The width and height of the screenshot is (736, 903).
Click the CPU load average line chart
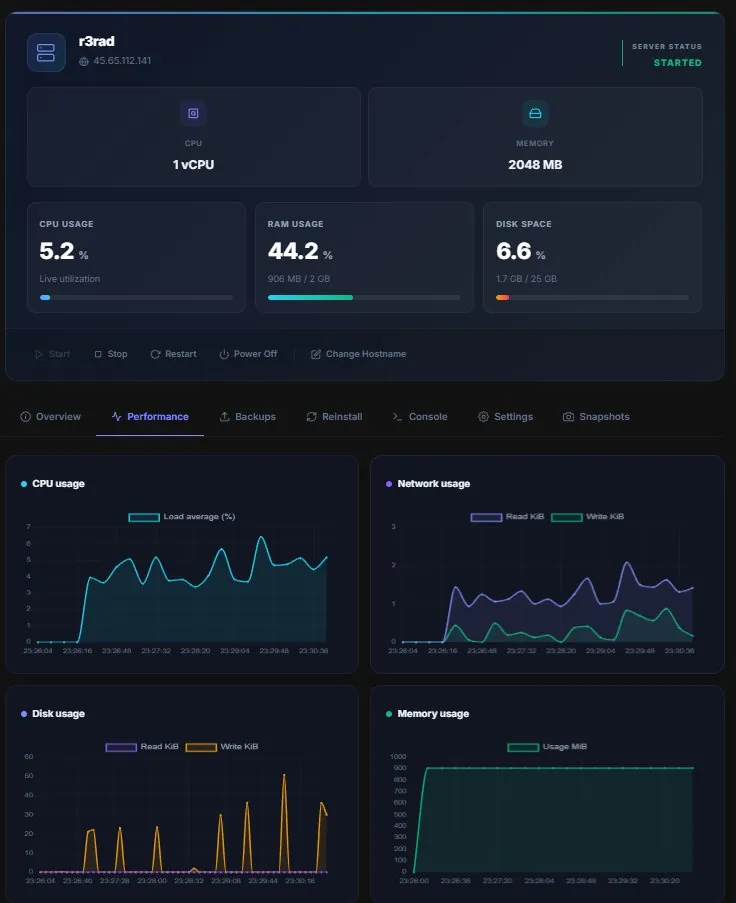point(182,584)
